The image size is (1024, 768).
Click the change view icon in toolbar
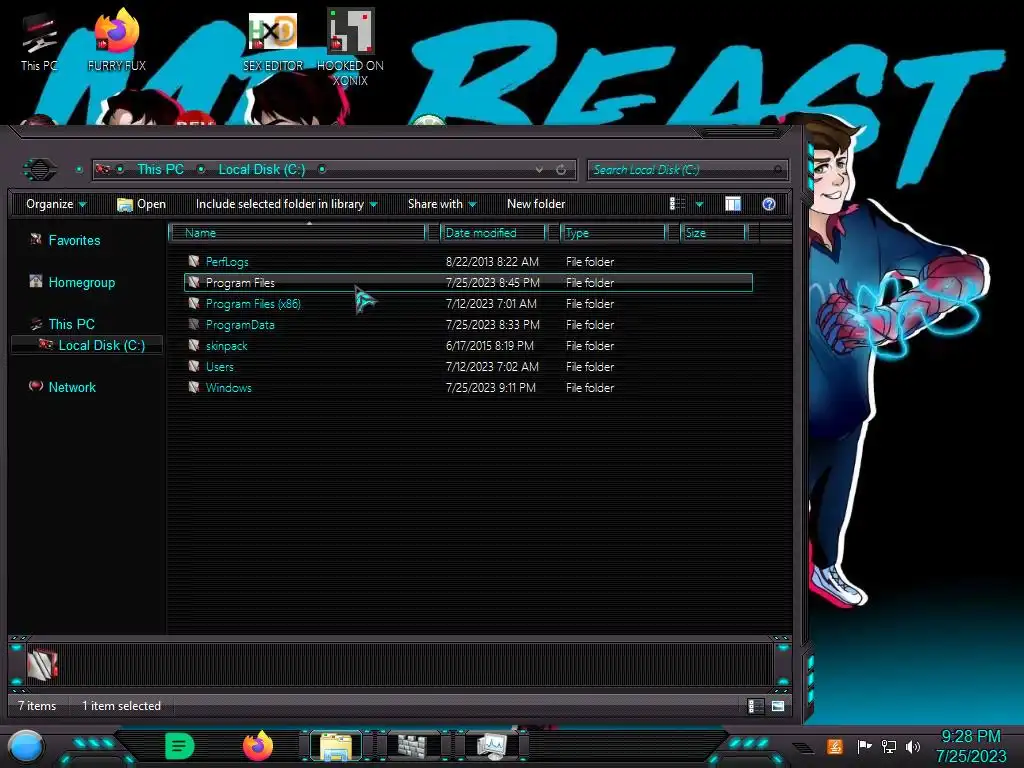(677, 204)
